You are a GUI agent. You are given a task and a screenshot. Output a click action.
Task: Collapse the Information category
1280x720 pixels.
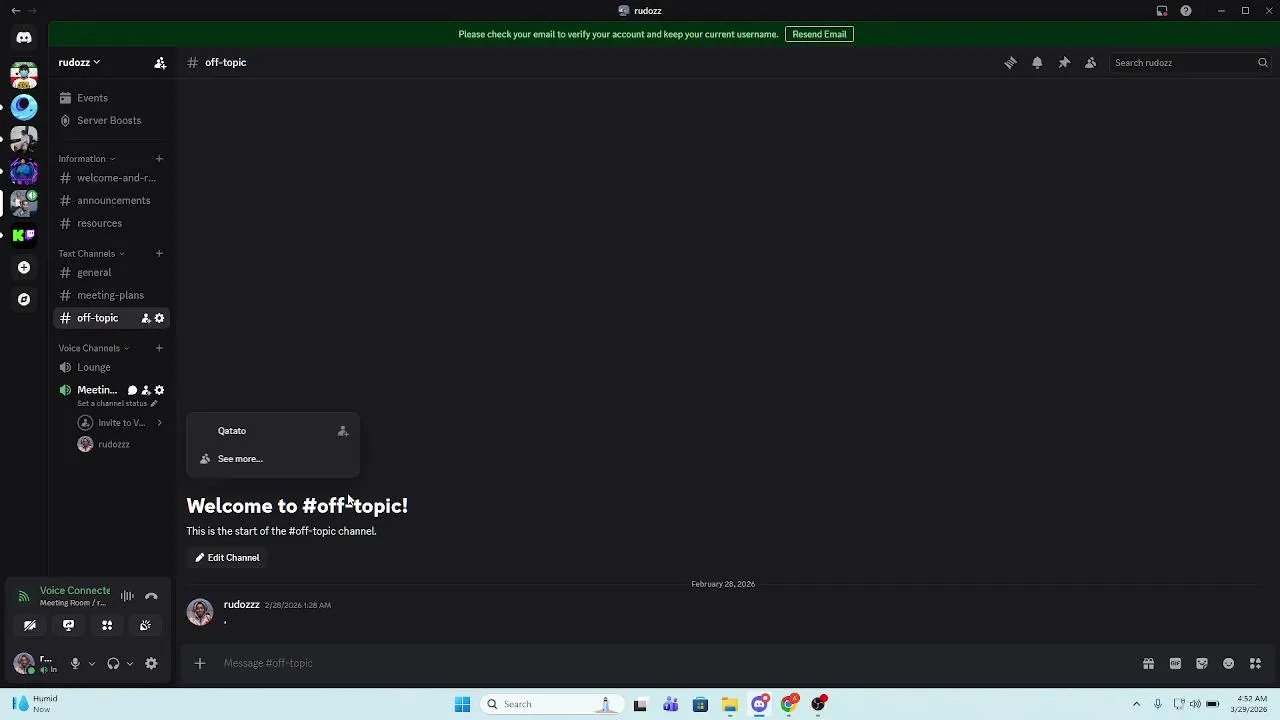[86, 159]
